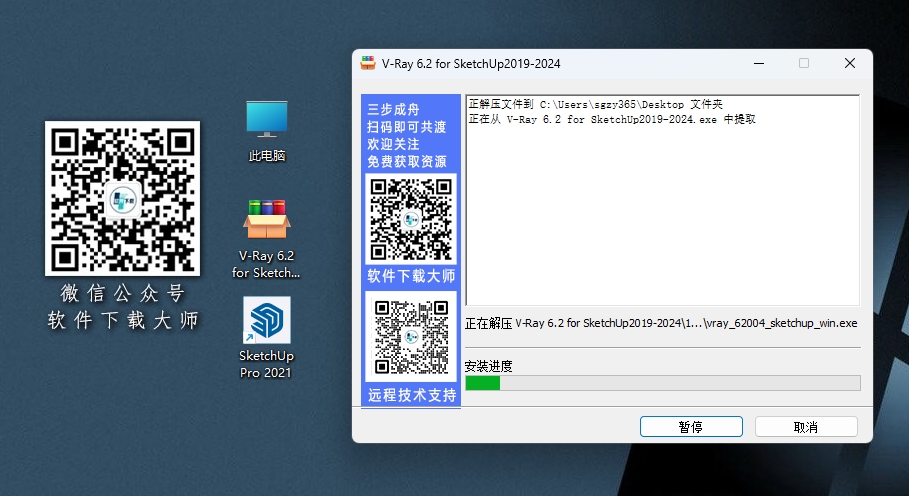The width and height of the screenshot is (909, 496).
Task: Click the lower QR code above 远程技术支持
Action: 411,337
